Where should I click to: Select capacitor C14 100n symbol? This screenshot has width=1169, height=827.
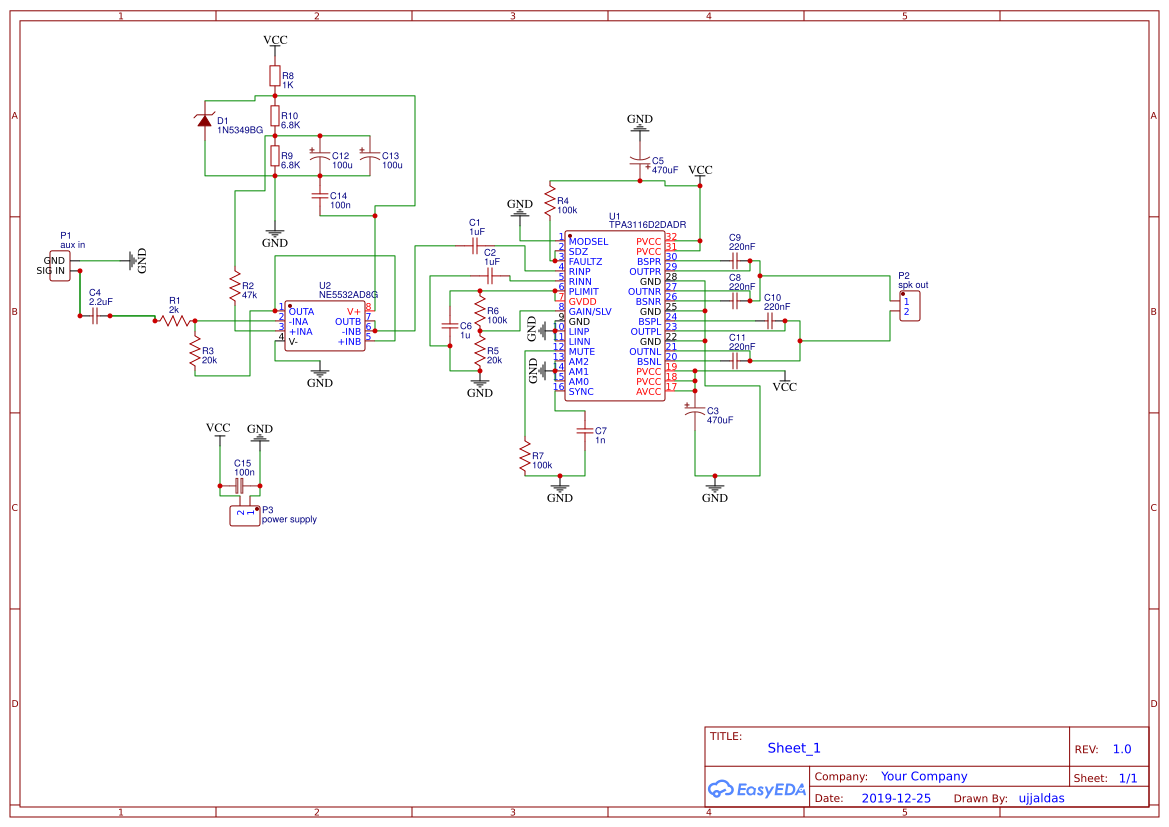(320, 195)
